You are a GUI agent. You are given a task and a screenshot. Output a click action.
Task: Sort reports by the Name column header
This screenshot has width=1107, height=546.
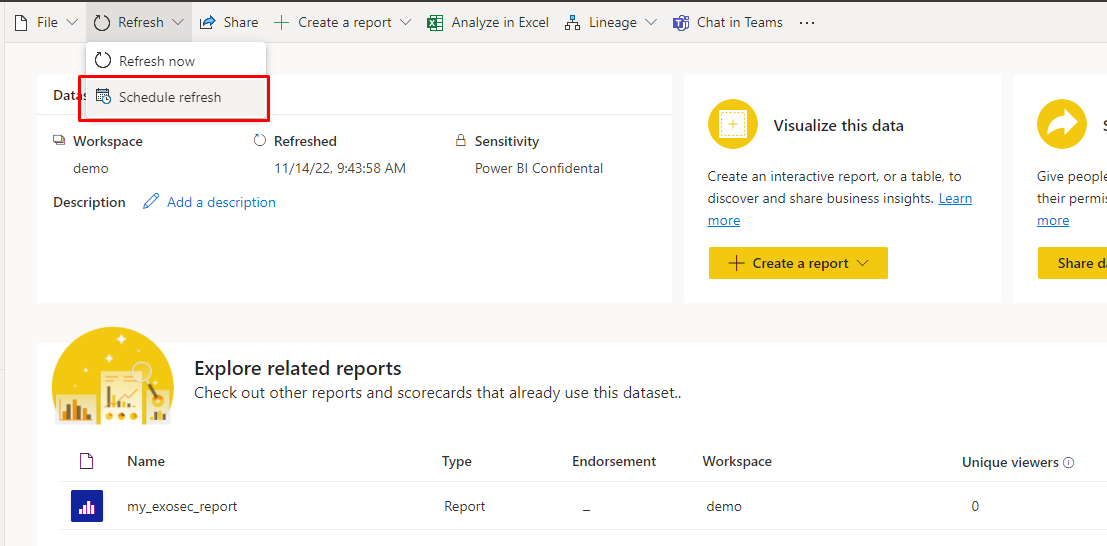pos(146,461)
